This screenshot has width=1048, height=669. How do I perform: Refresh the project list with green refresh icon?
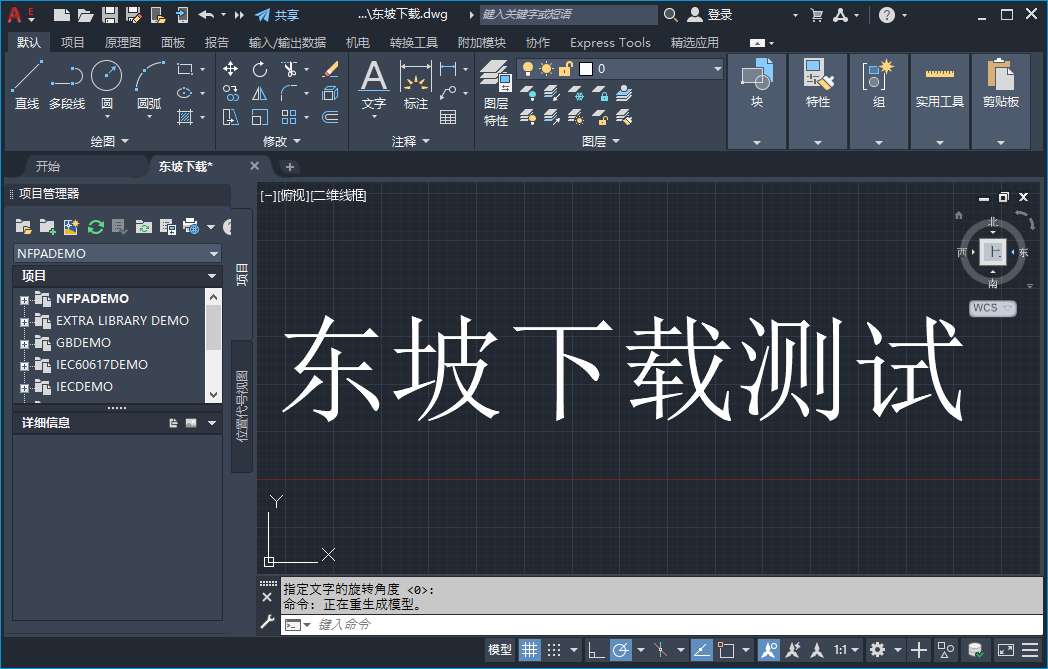95,227
